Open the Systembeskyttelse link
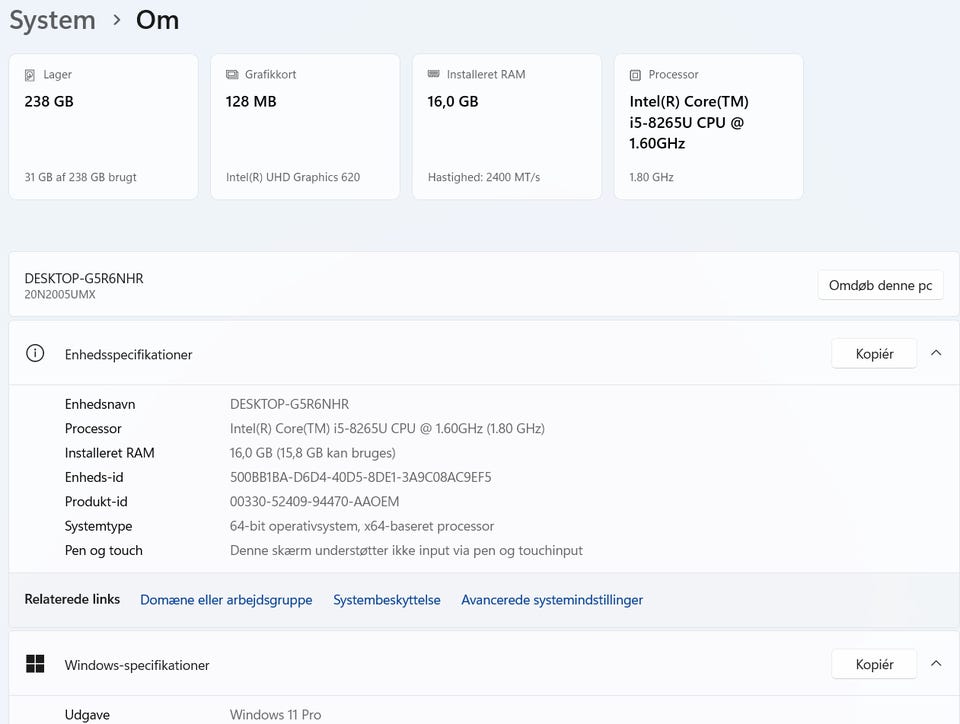Screen dimensions: 960x724 (x=387, y=600)
